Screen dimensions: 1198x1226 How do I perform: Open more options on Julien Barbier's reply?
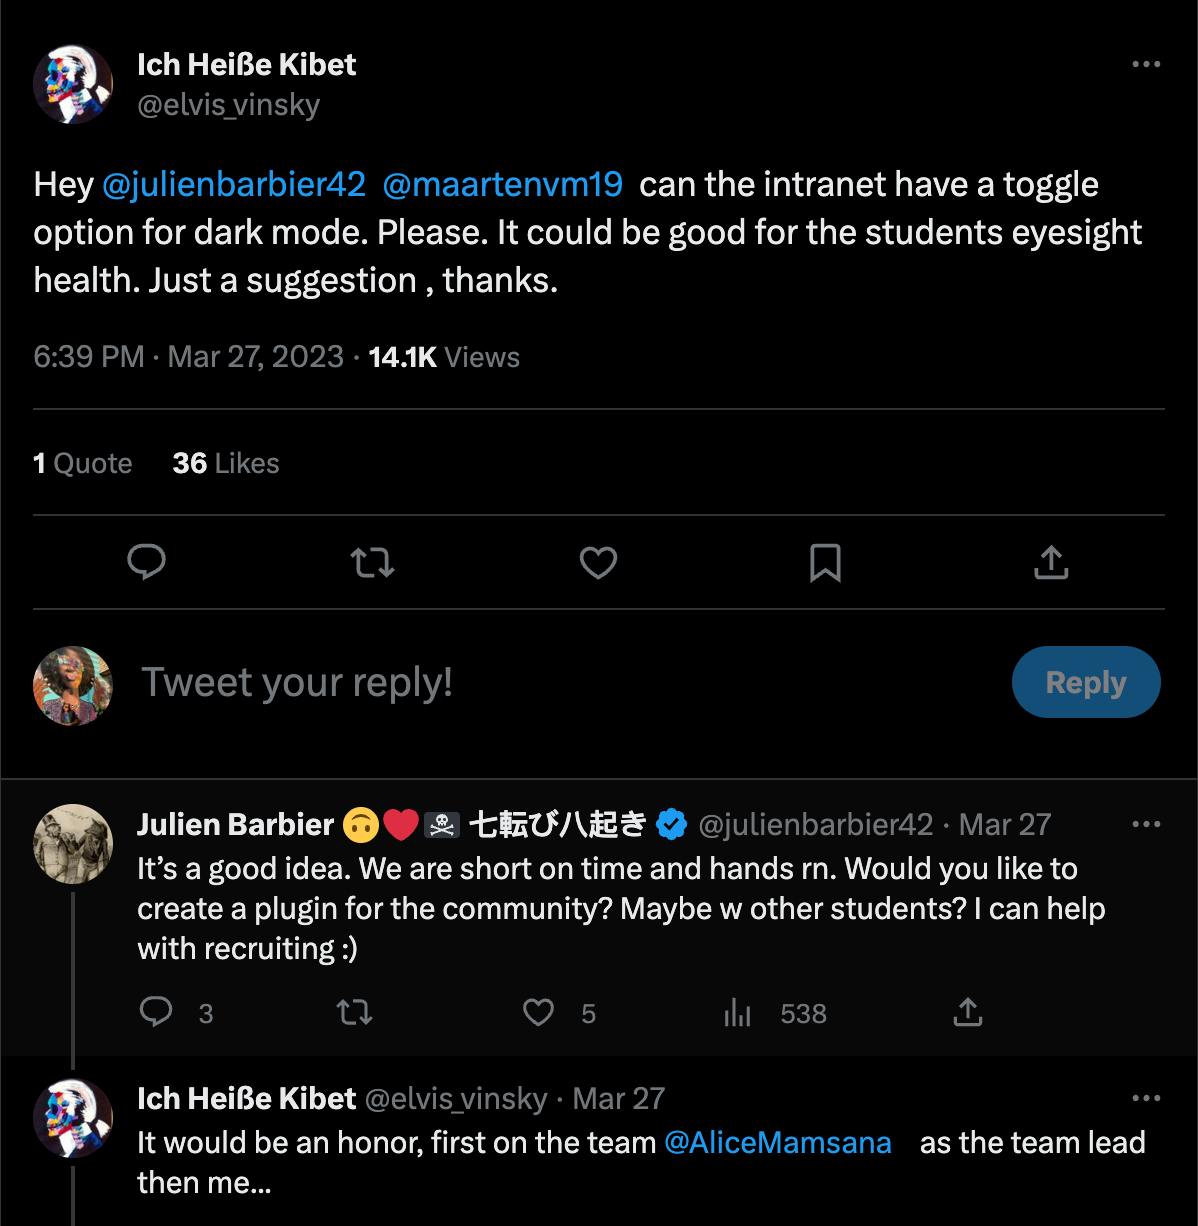pyautogui.click(x=1144, y=823)
